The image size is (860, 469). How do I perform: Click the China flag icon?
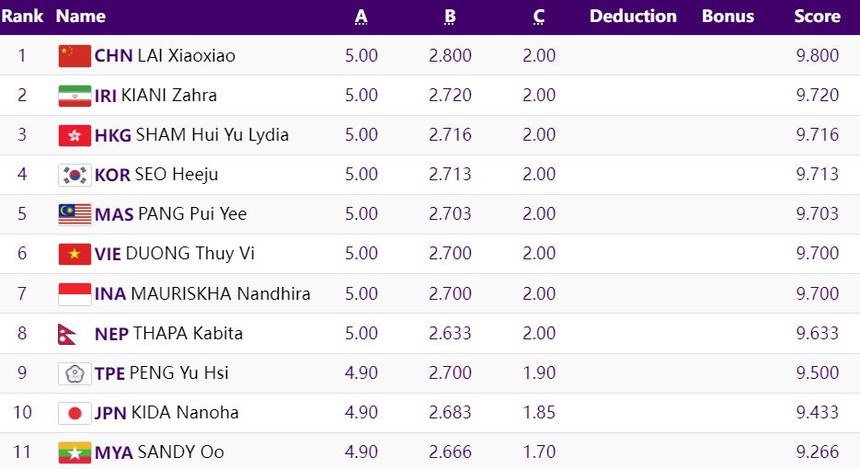click(x=74, y=56)
